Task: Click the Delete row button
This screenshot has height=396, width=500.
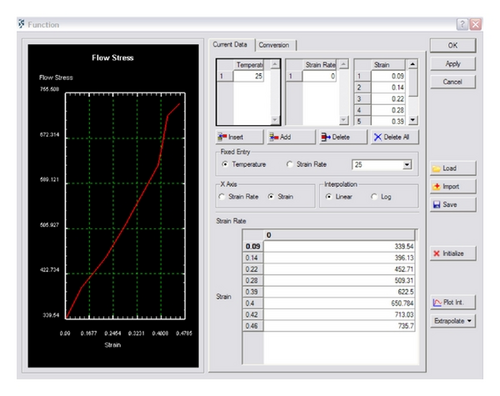Action: click(x=343, y=137)
